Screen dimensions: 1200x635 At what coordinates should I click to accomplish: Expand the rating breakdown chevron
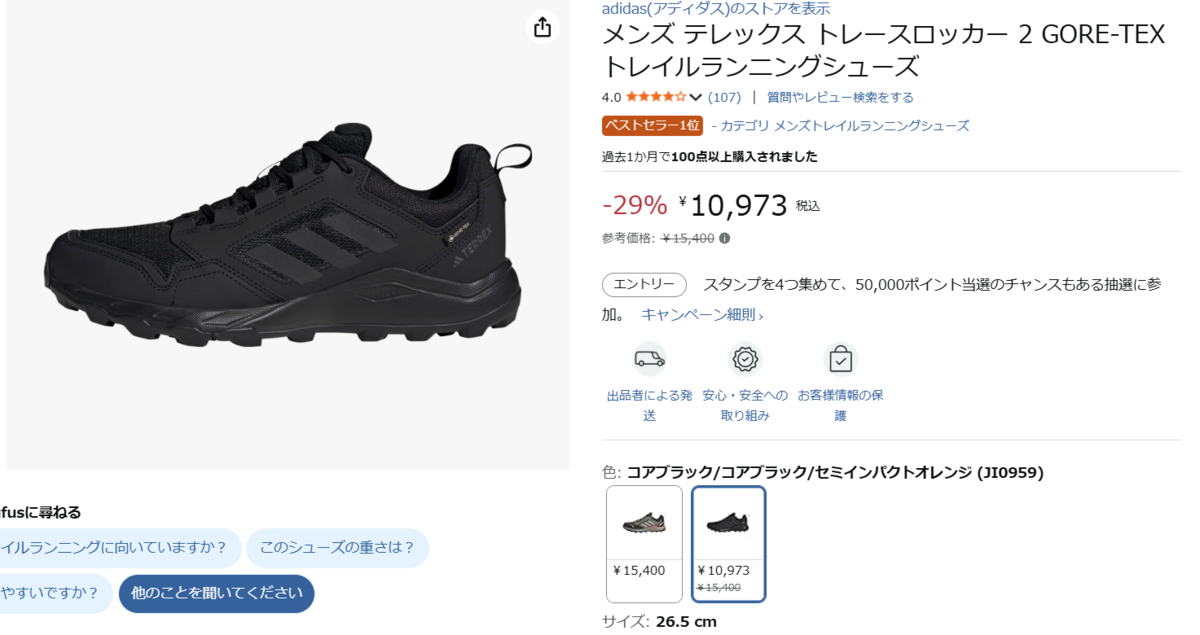(x=696, y=97)
